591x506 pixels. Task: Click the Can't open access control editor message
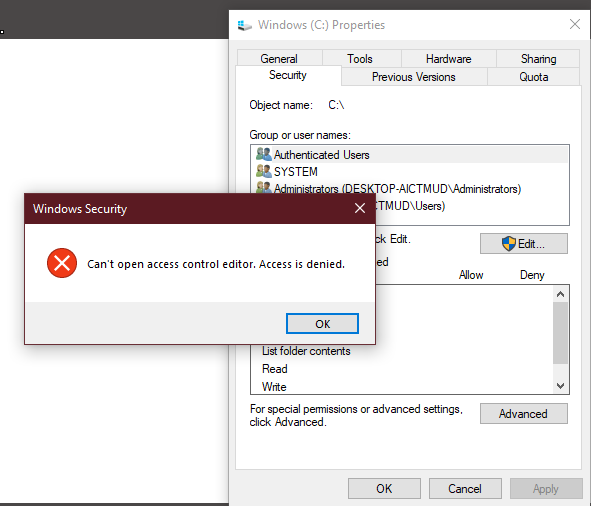[x=216, y=264]
